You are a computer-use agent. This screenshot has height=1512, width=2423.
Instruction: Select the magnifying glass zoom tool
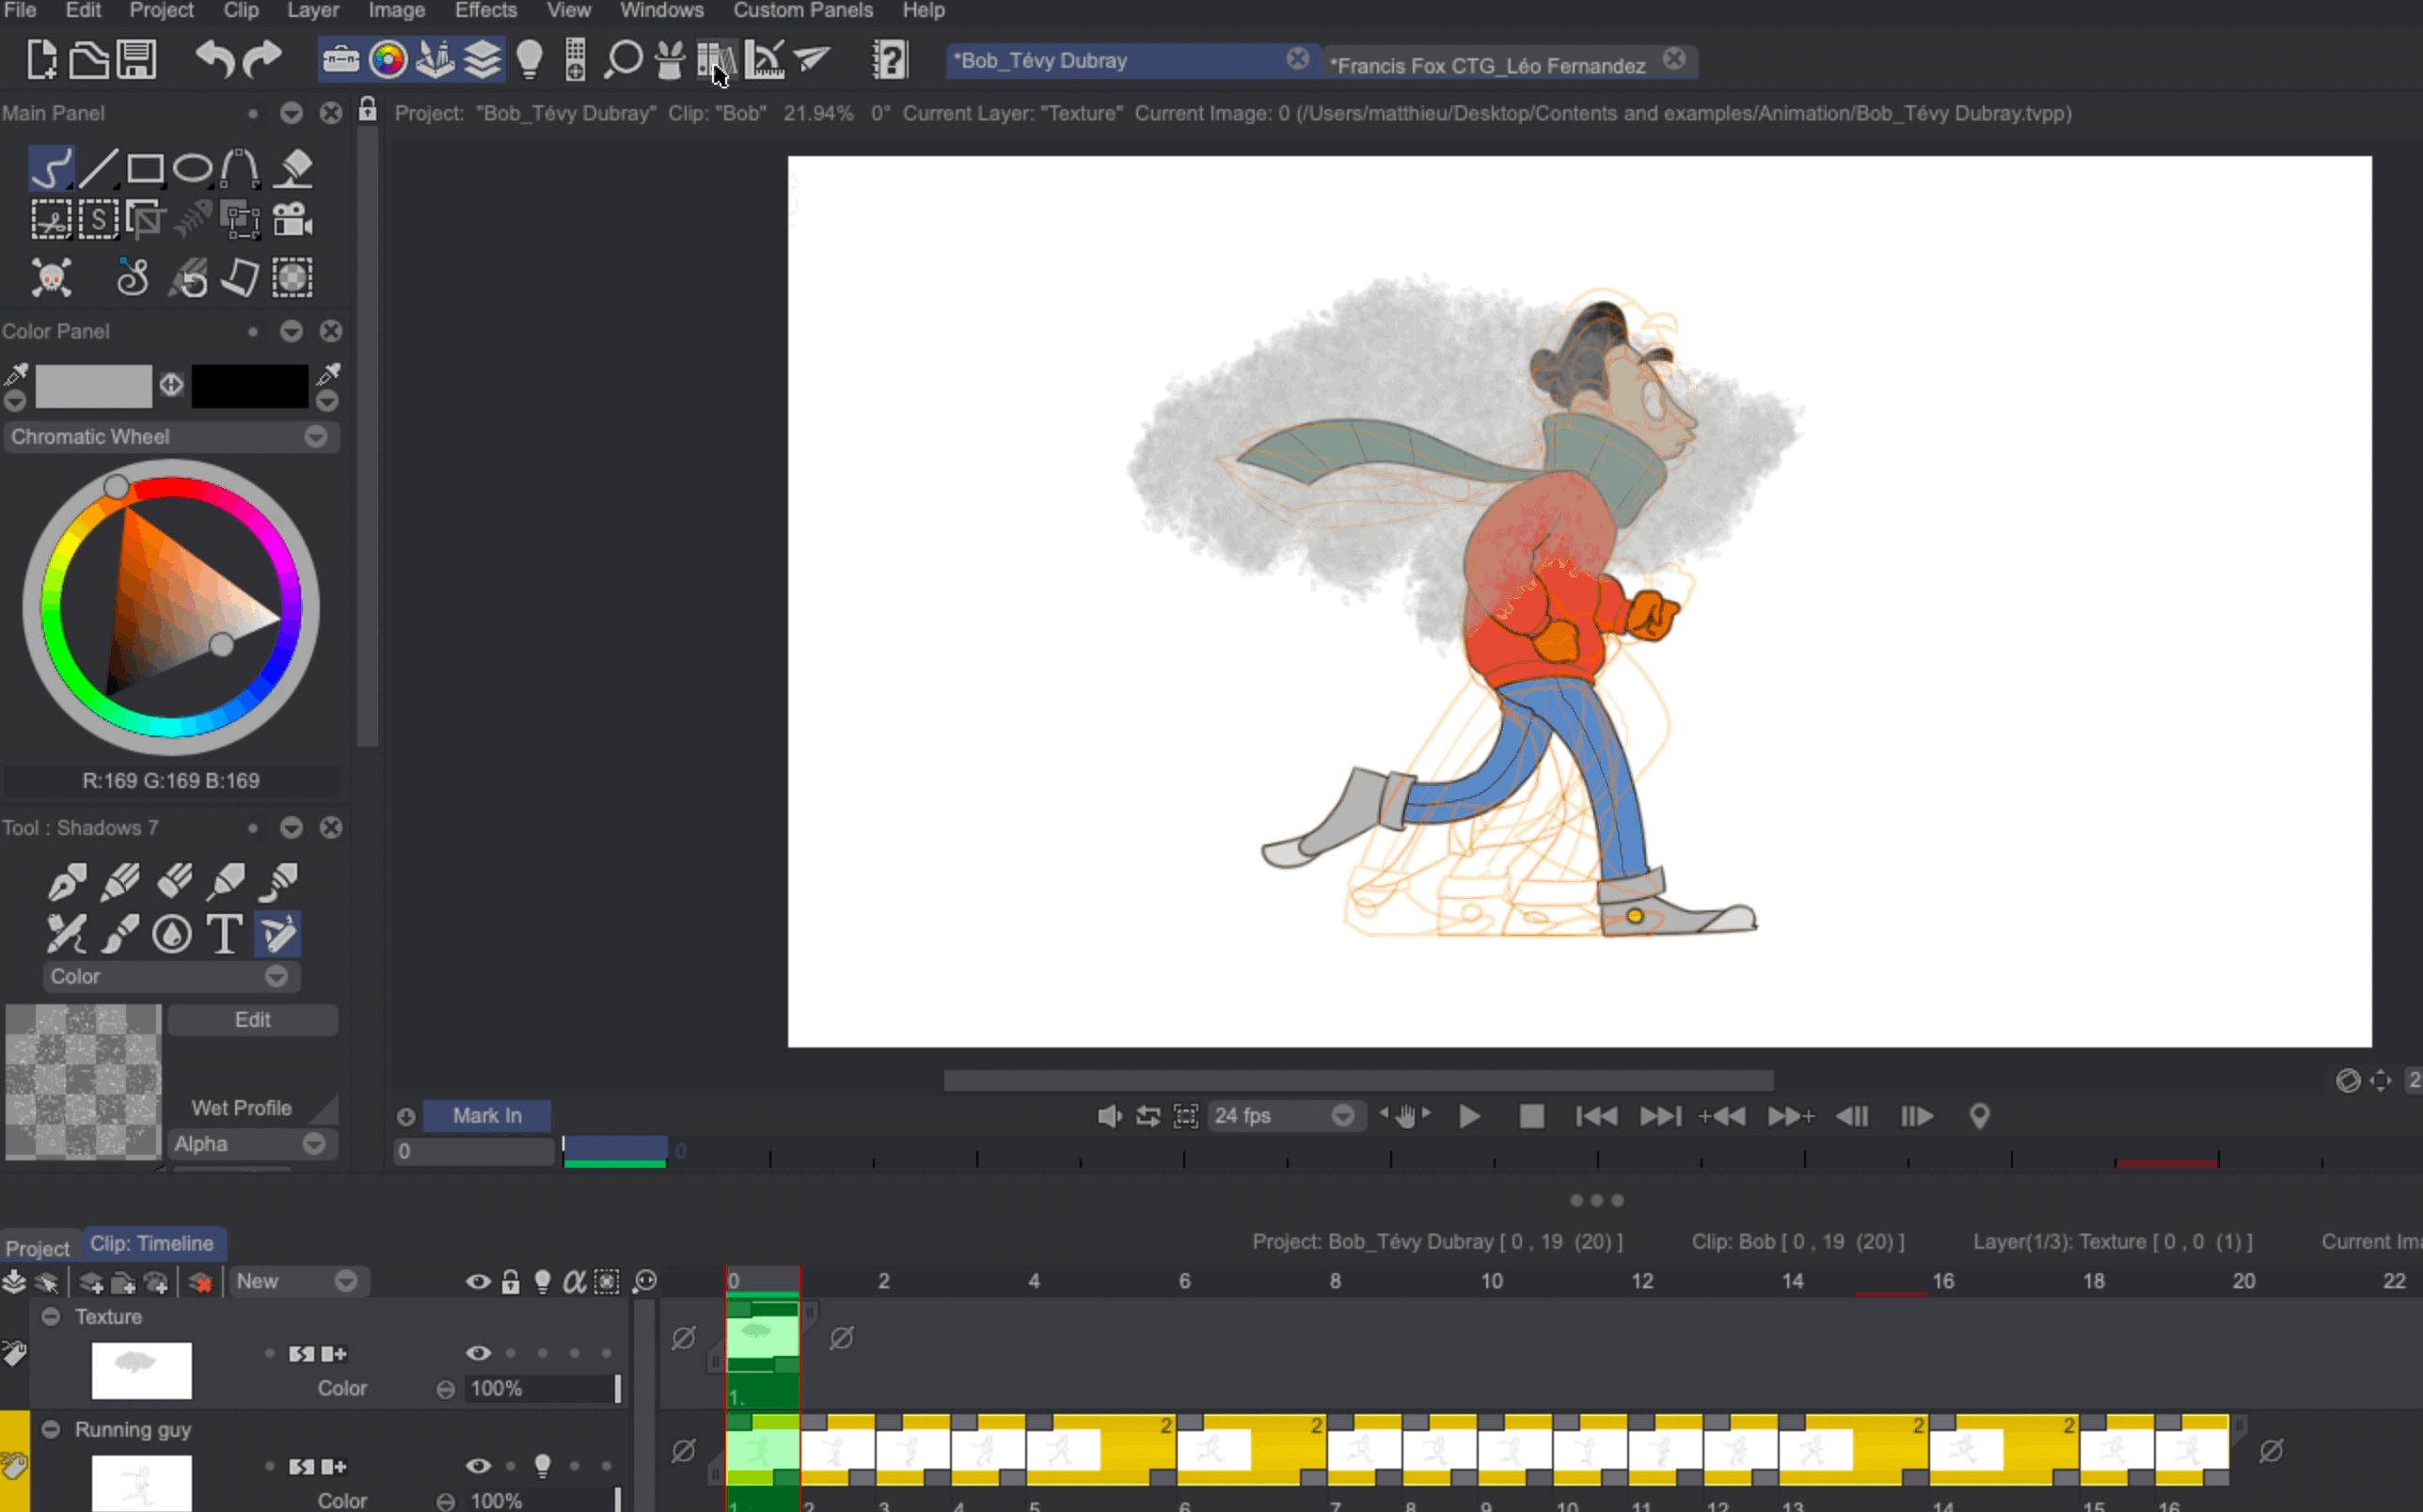(x=622, y=59)
